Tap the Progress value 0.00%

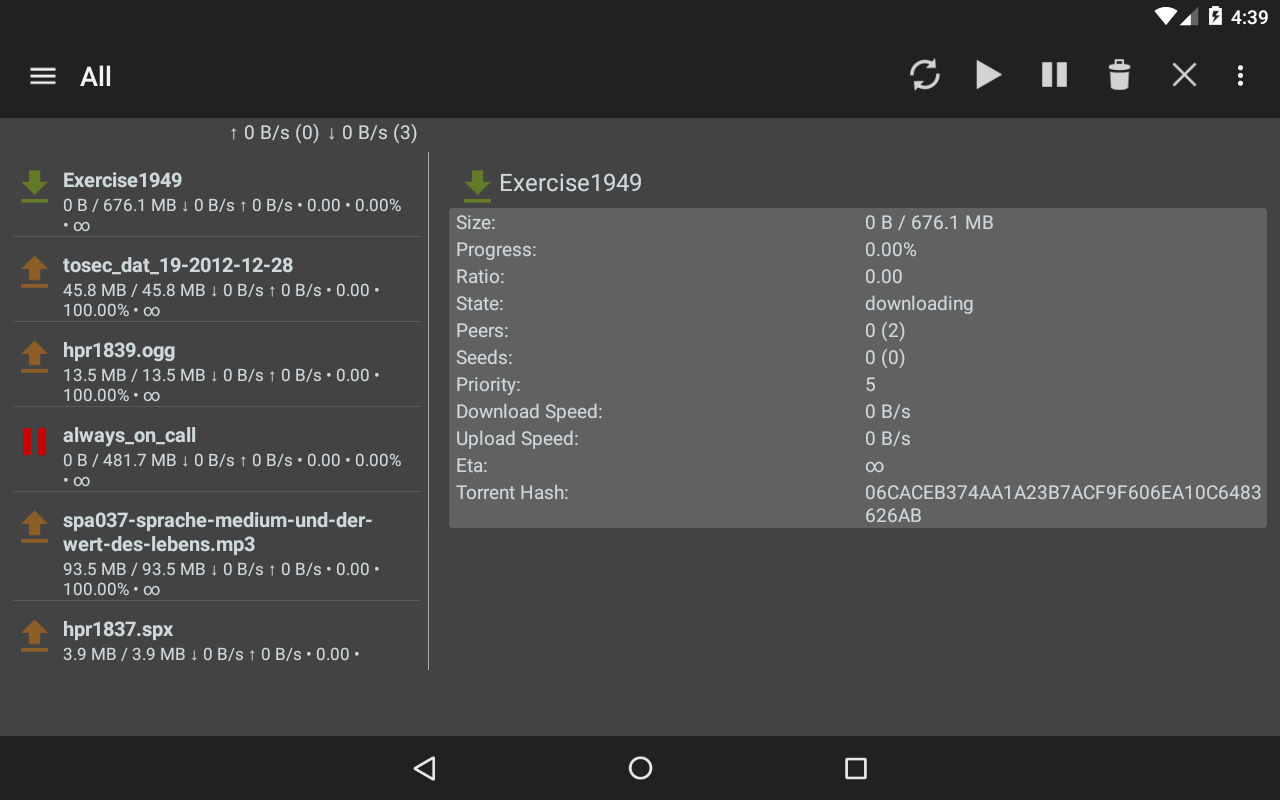(891, 250)
